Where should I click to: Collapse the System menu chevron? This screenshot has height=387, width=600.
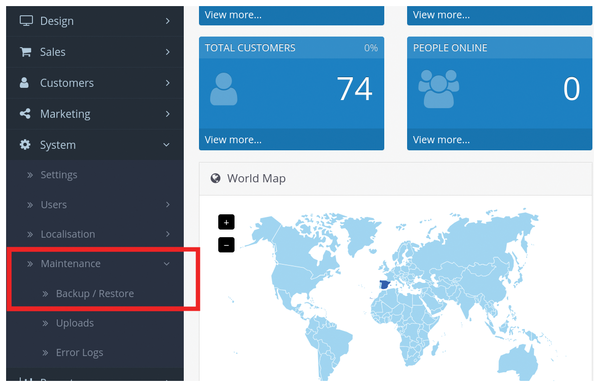point(166,145)
